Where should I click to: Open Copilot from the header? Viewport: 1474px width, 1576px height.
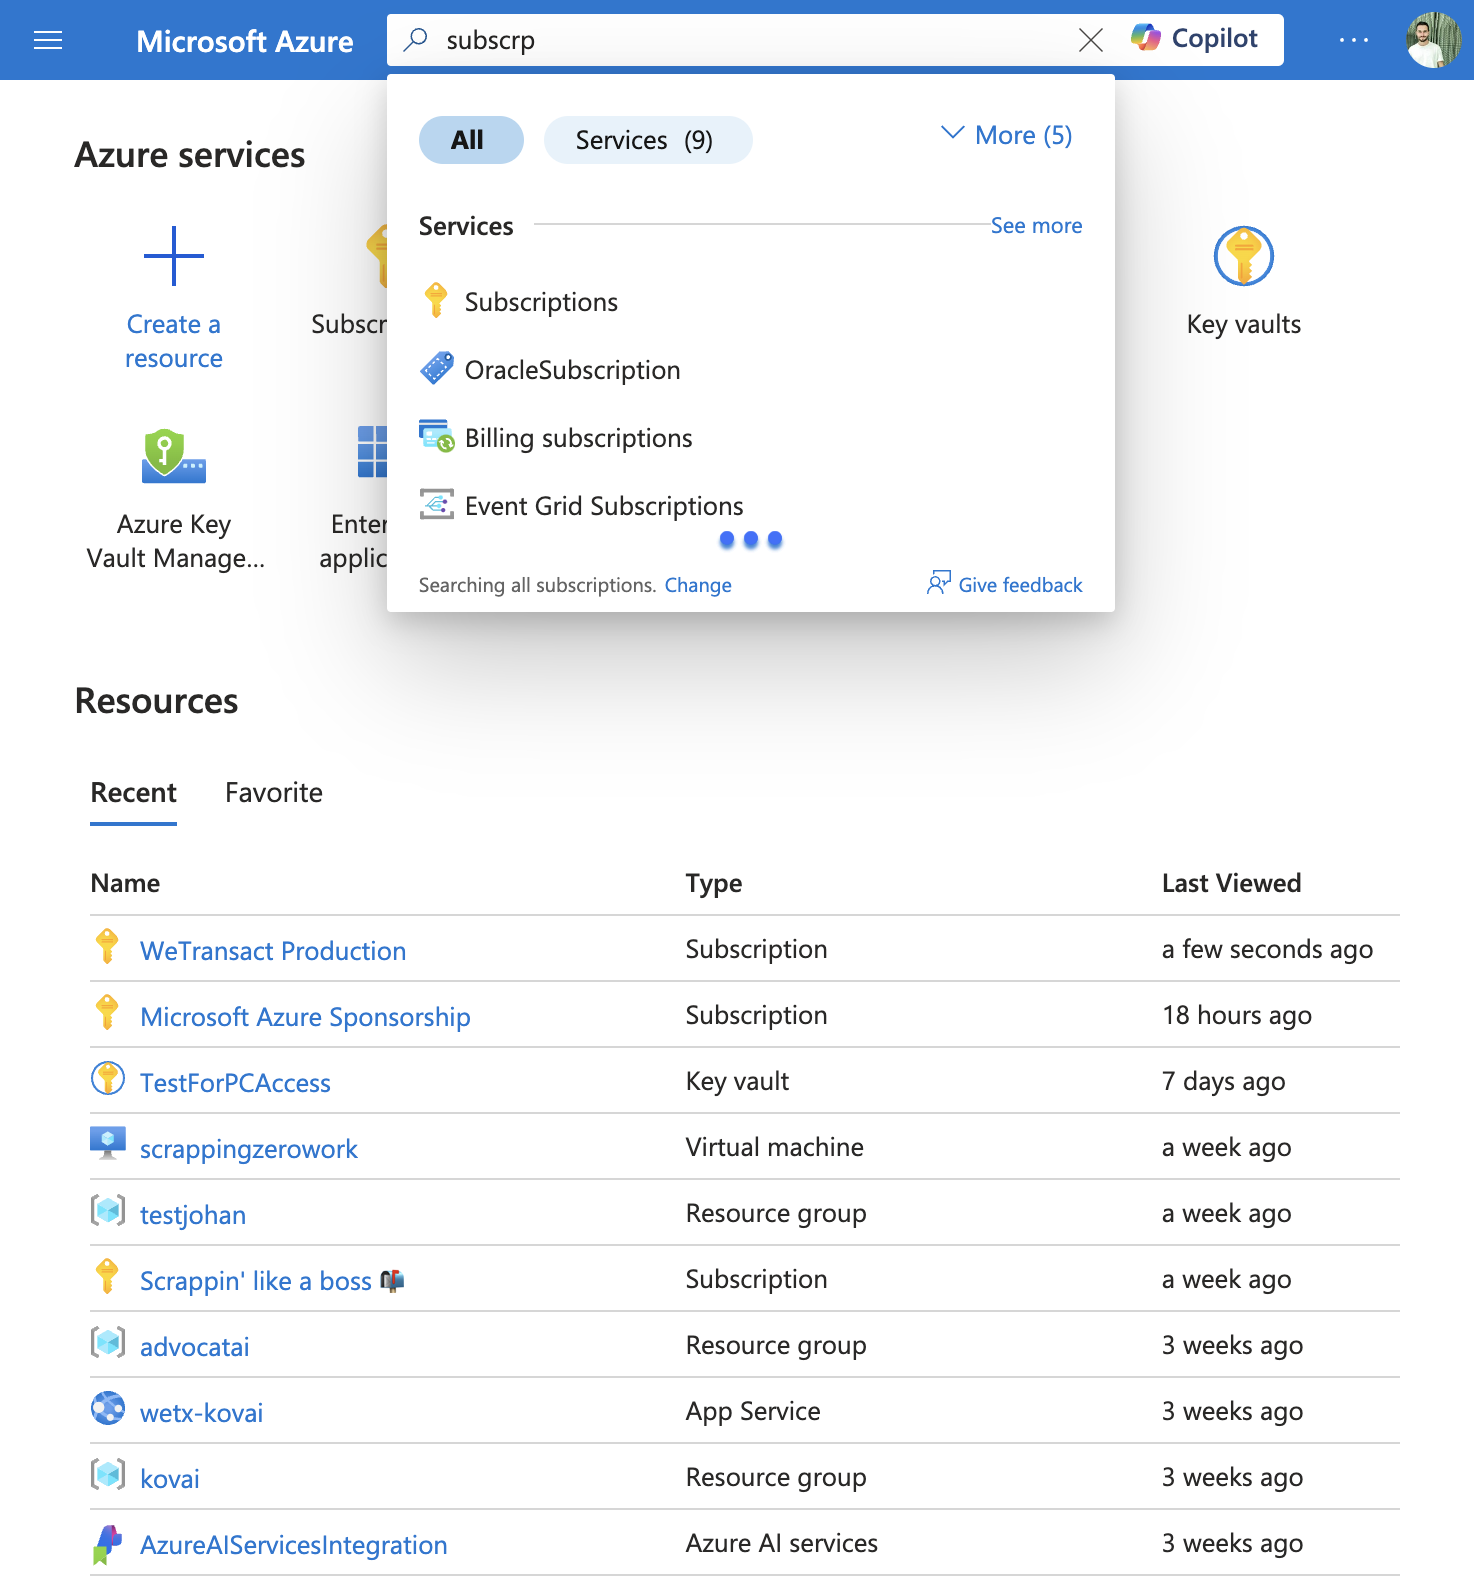tap(1195, 39)
